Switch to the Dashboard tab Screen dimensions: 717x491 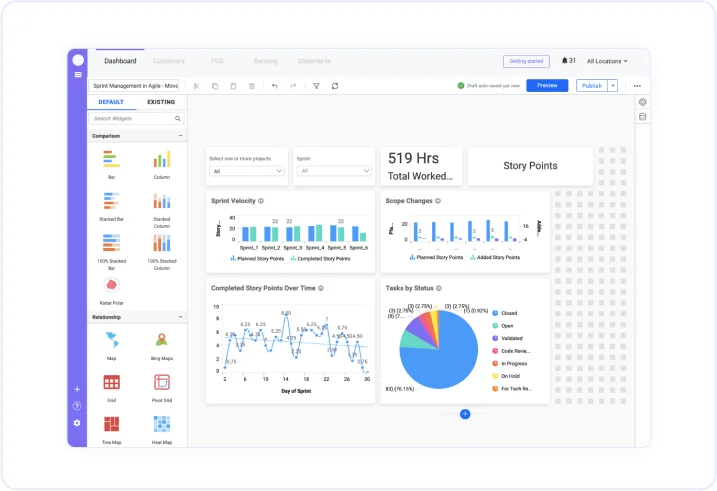[120, 61]
